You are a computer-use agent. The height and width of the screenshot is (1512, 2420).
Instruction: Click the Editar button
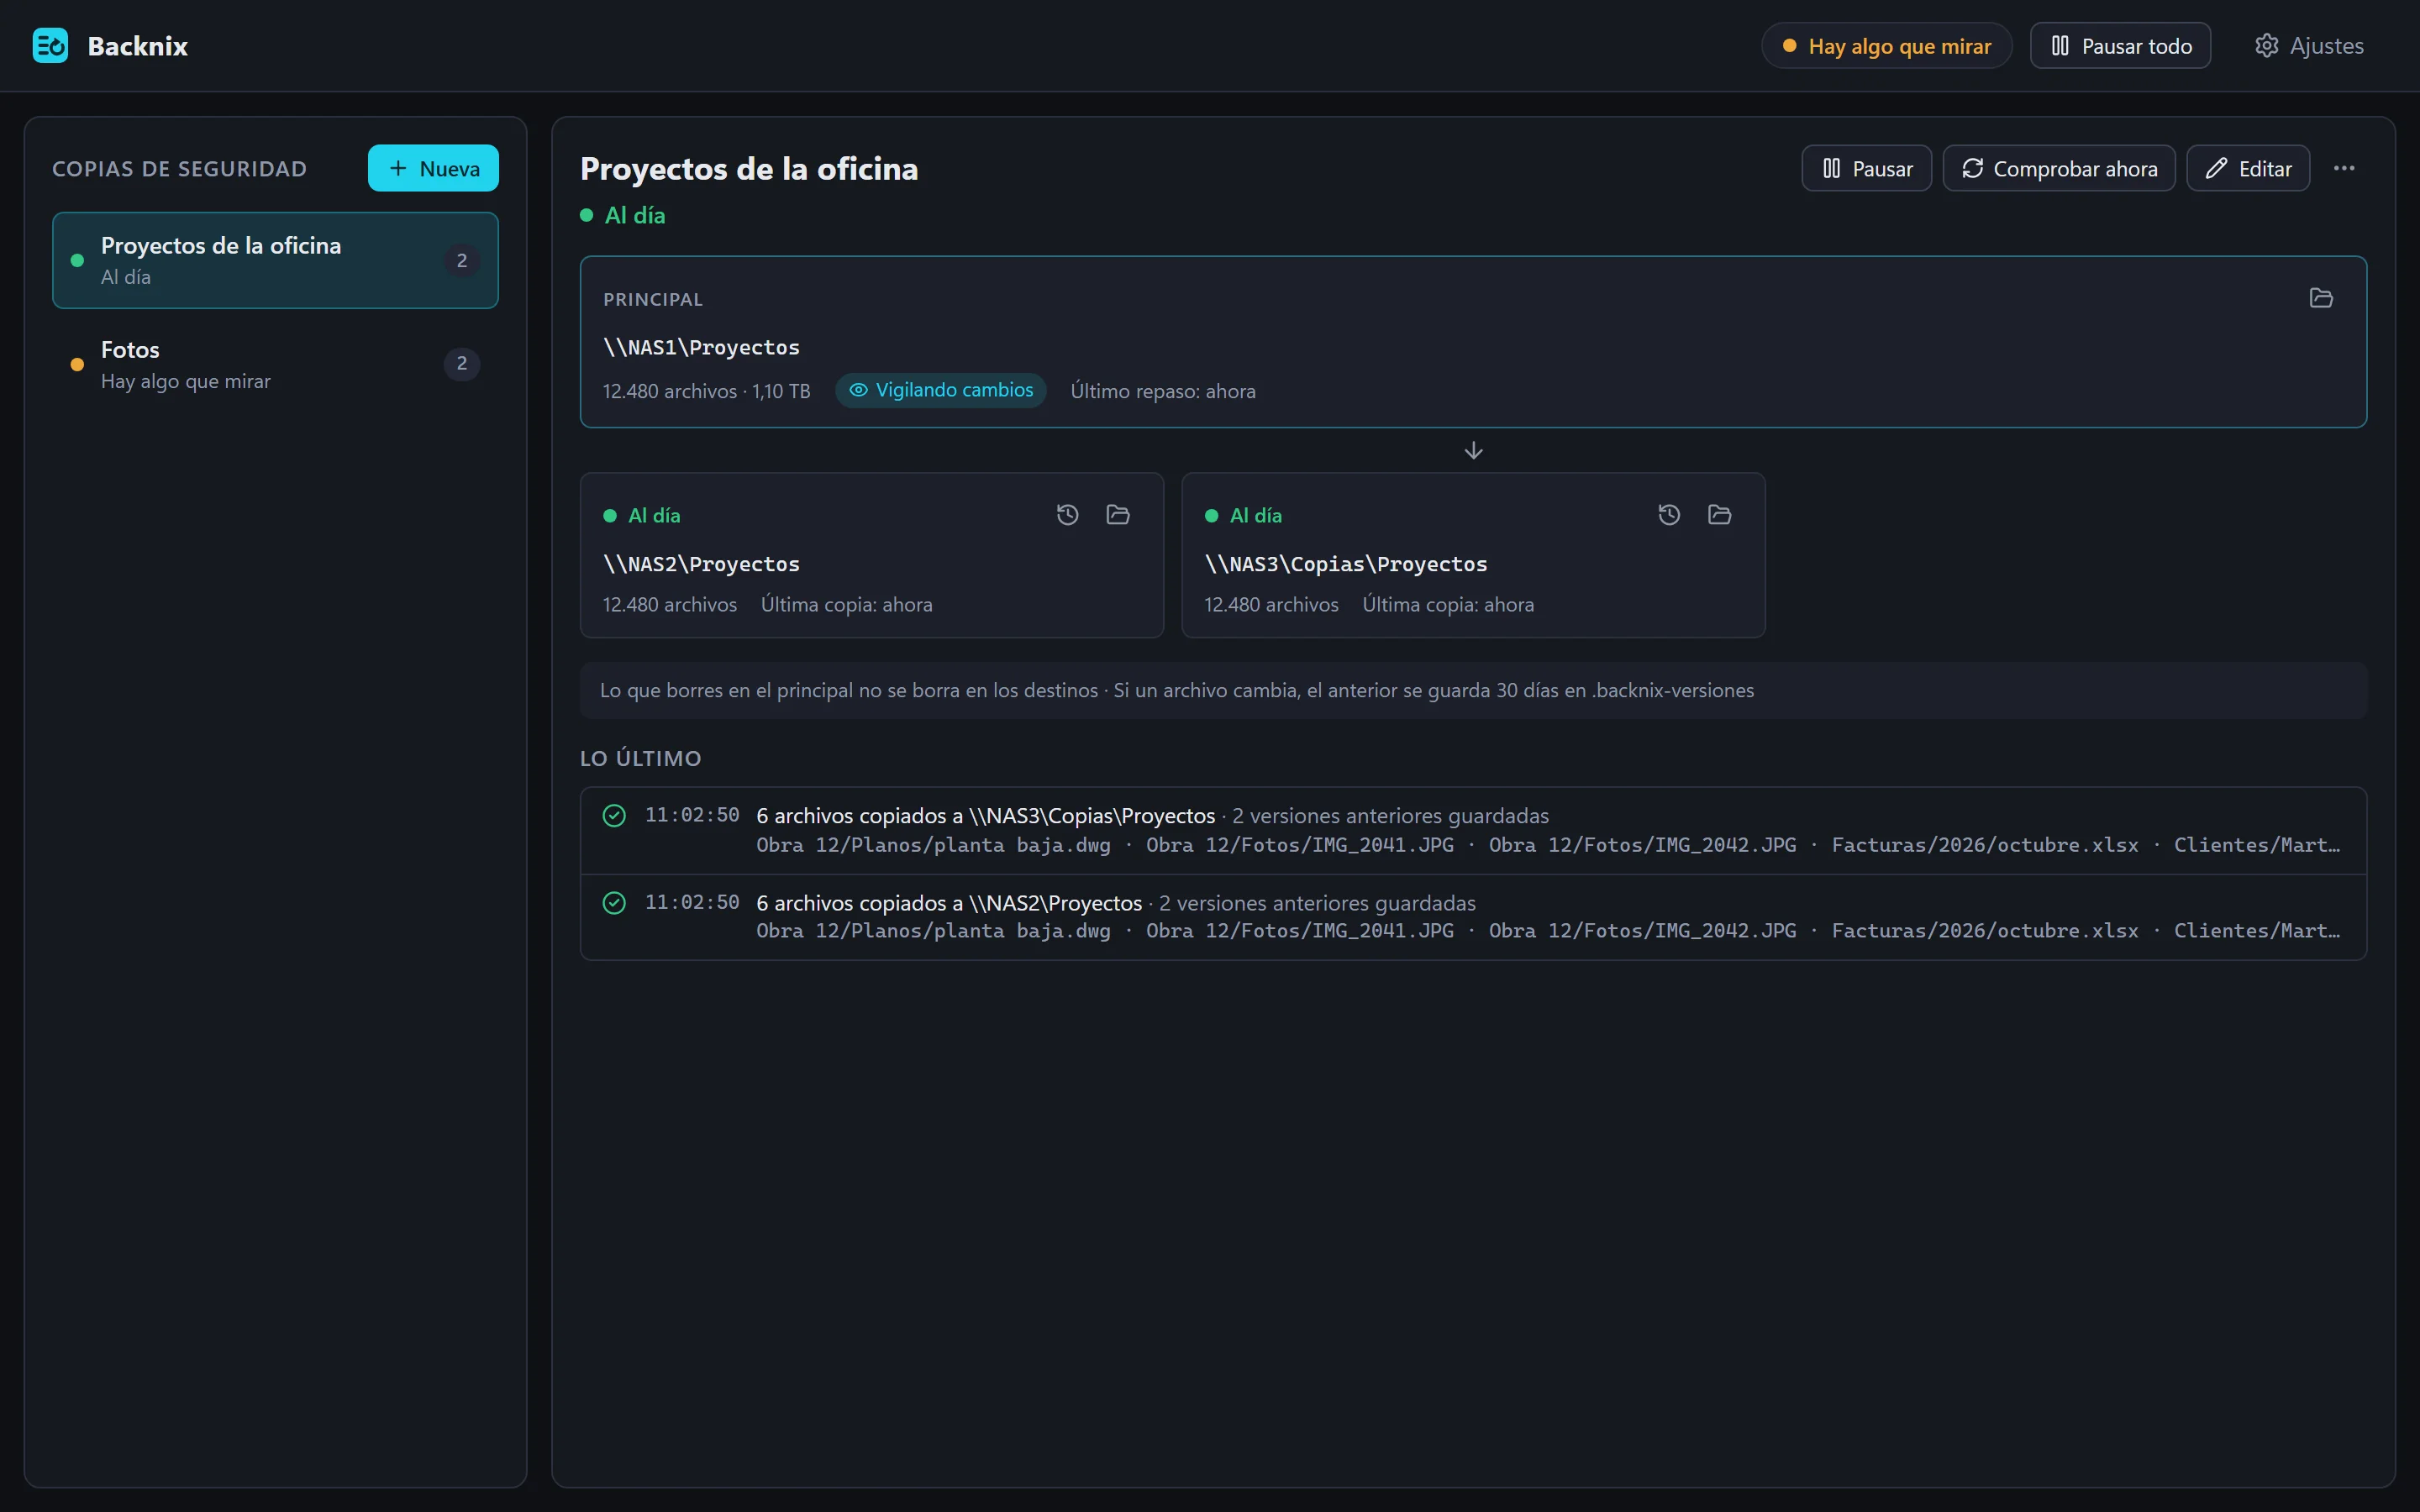(x=2247, y=168)
